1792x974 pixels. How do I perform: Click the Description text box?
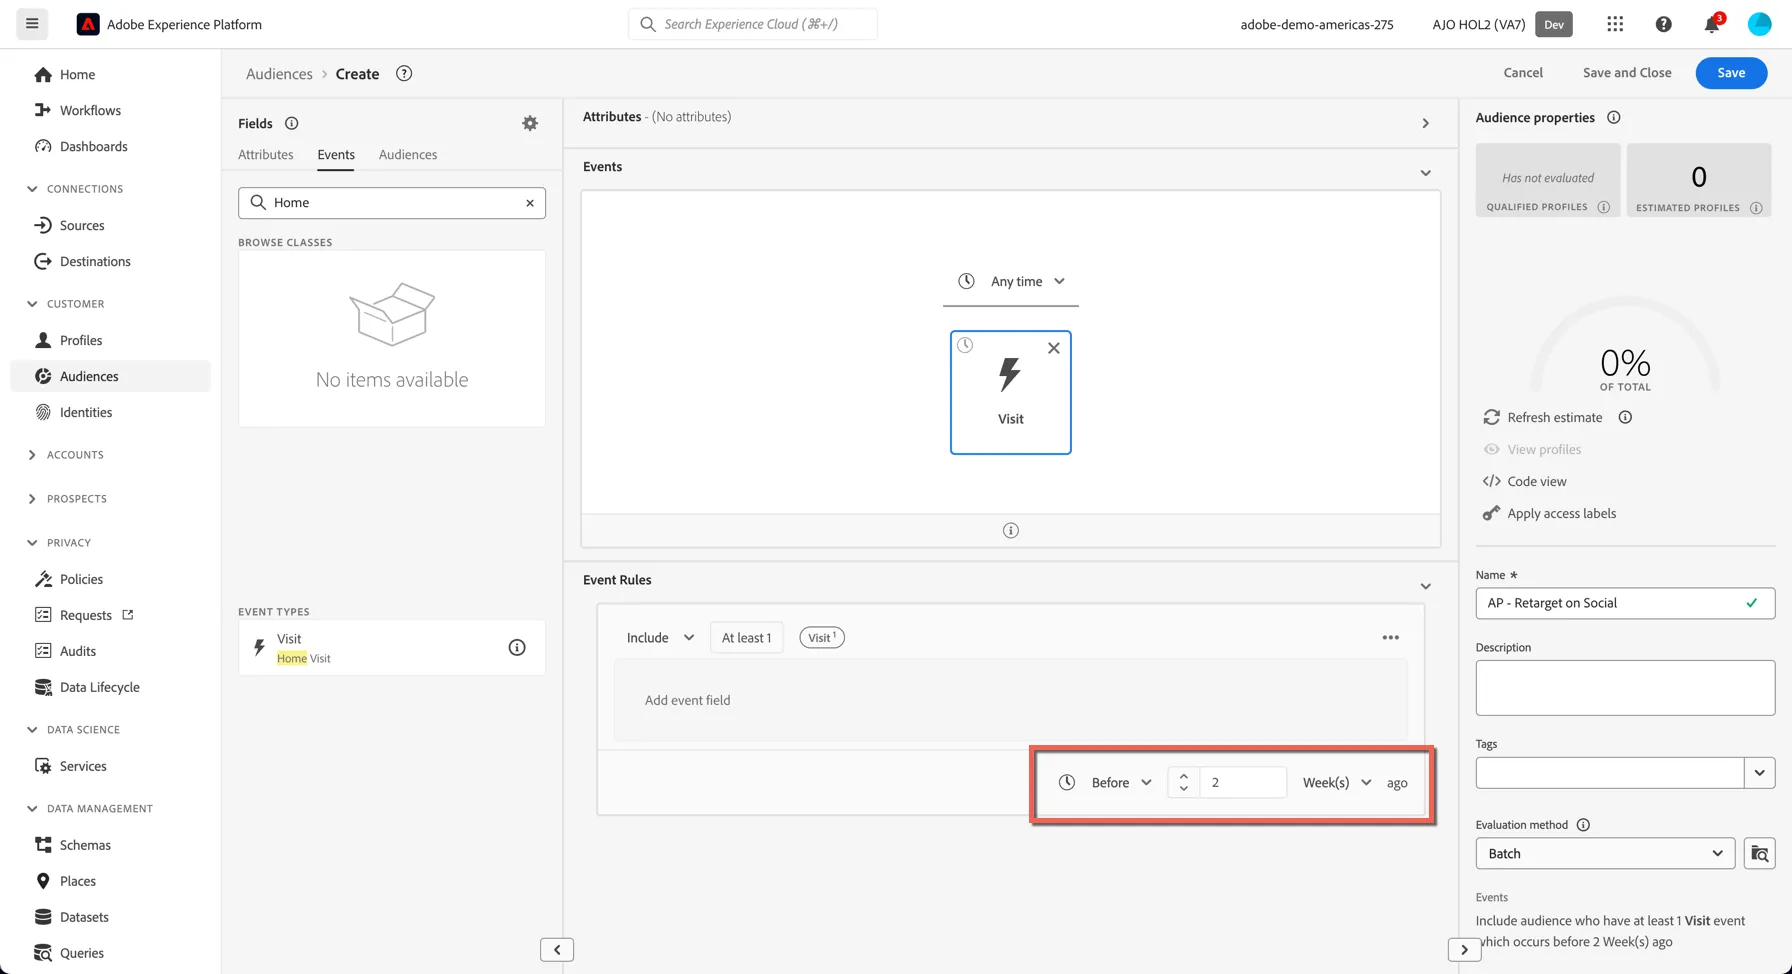(1625, 688)
